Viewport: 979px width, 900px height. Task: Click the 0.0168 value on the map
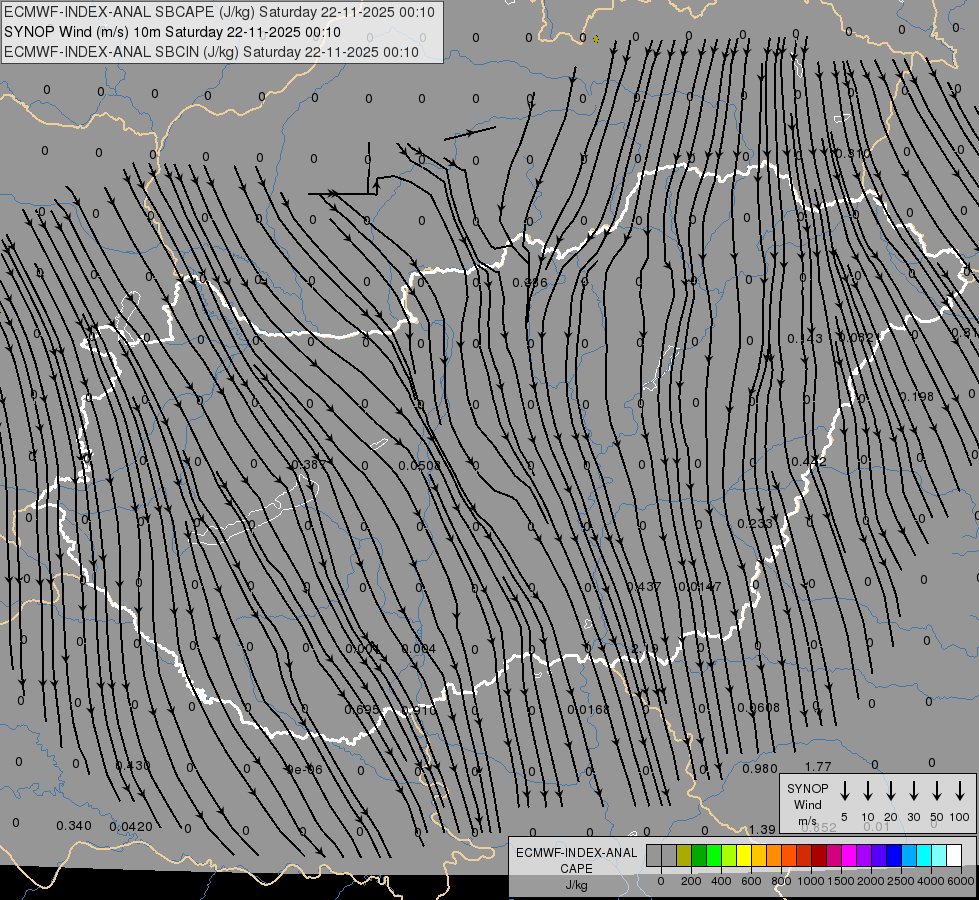588,710
